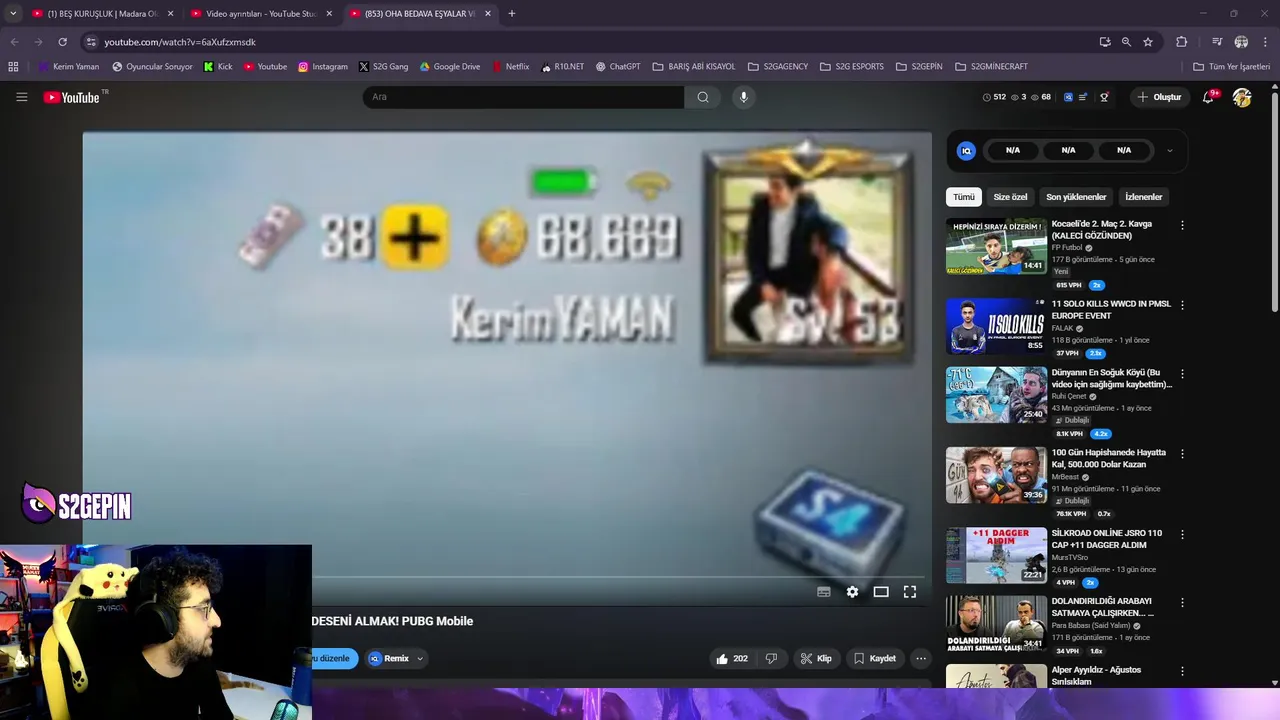
Task: Open the account avatar menu
Action: 1242,97
